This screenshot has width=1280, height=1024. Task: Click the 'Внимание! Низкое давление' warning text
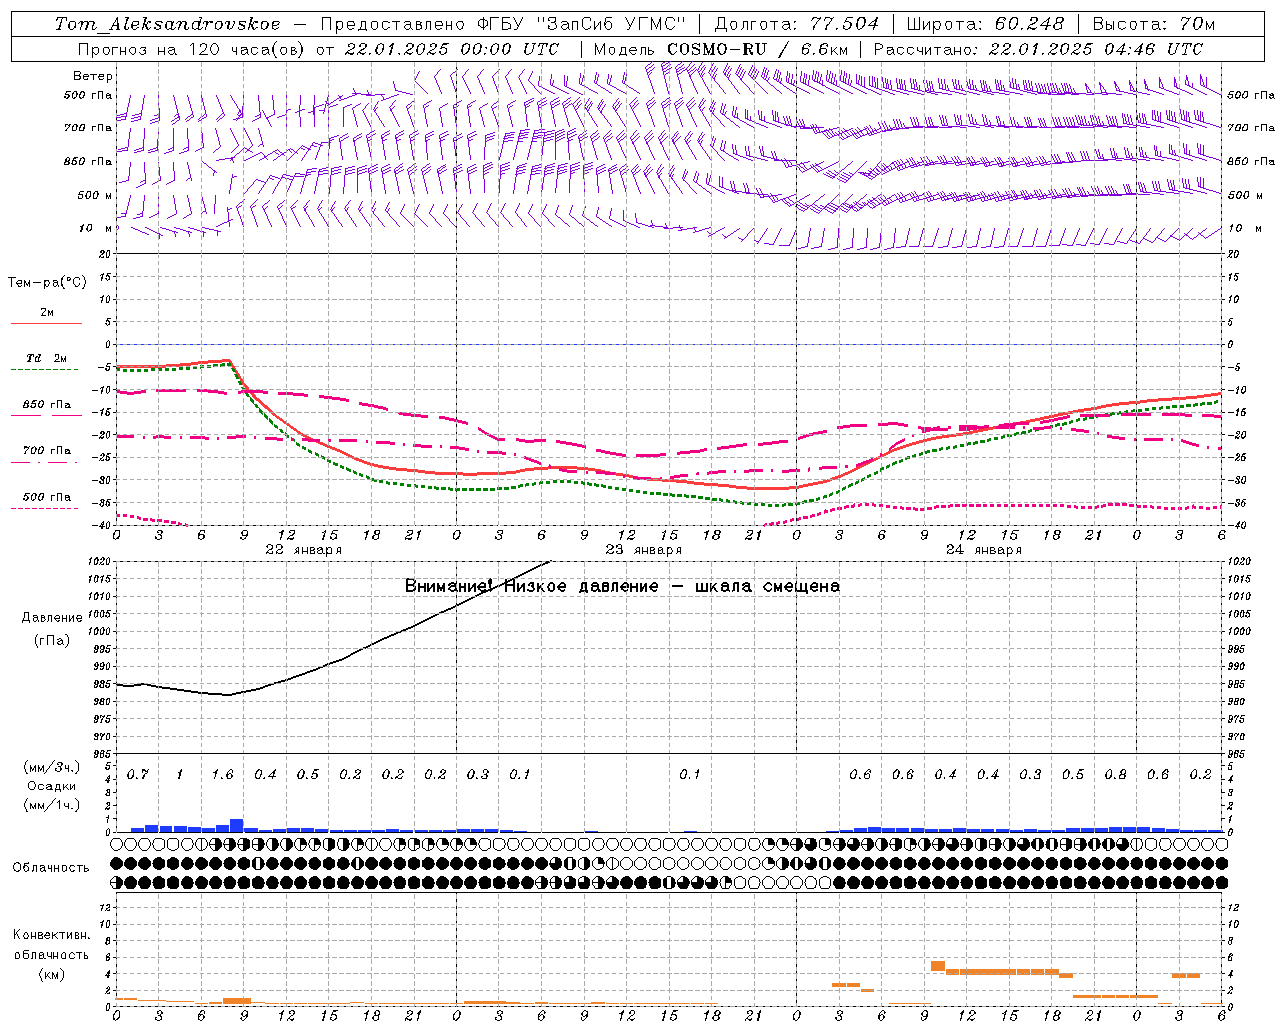[x=531, y=586]
